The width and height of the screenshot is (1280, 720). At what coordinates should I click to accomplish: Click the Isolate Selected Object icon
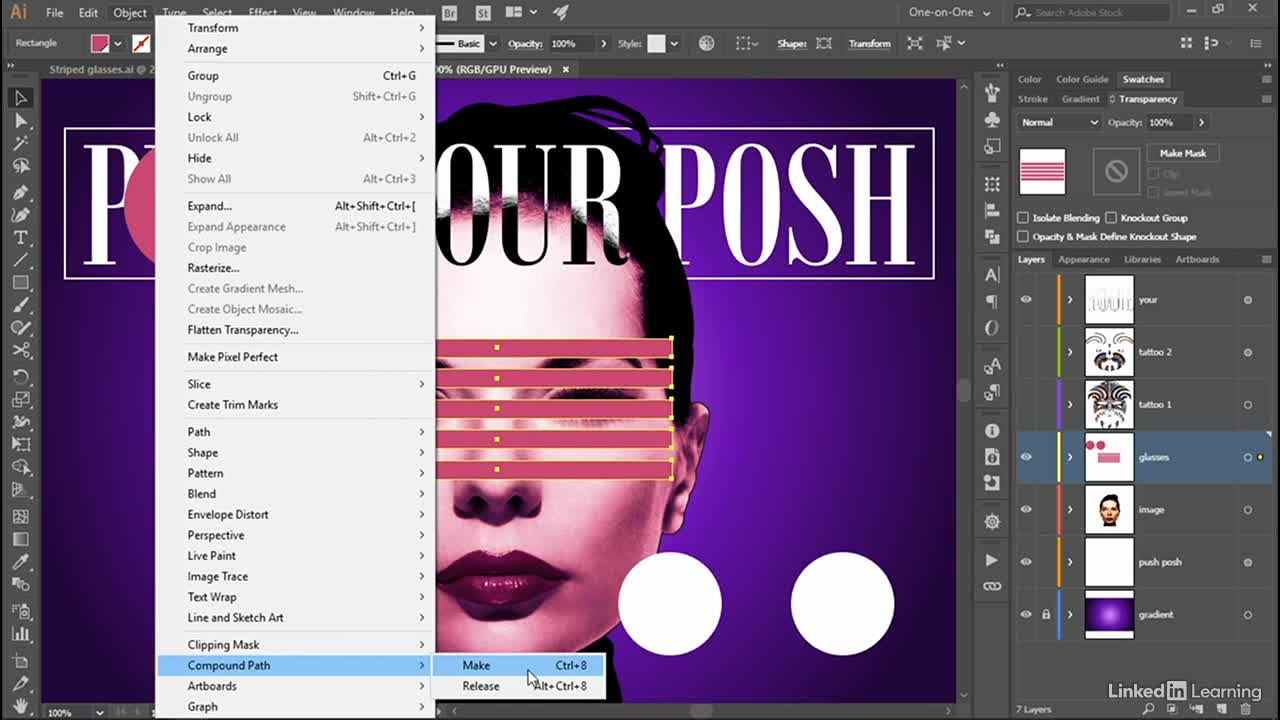pos(915,43)
